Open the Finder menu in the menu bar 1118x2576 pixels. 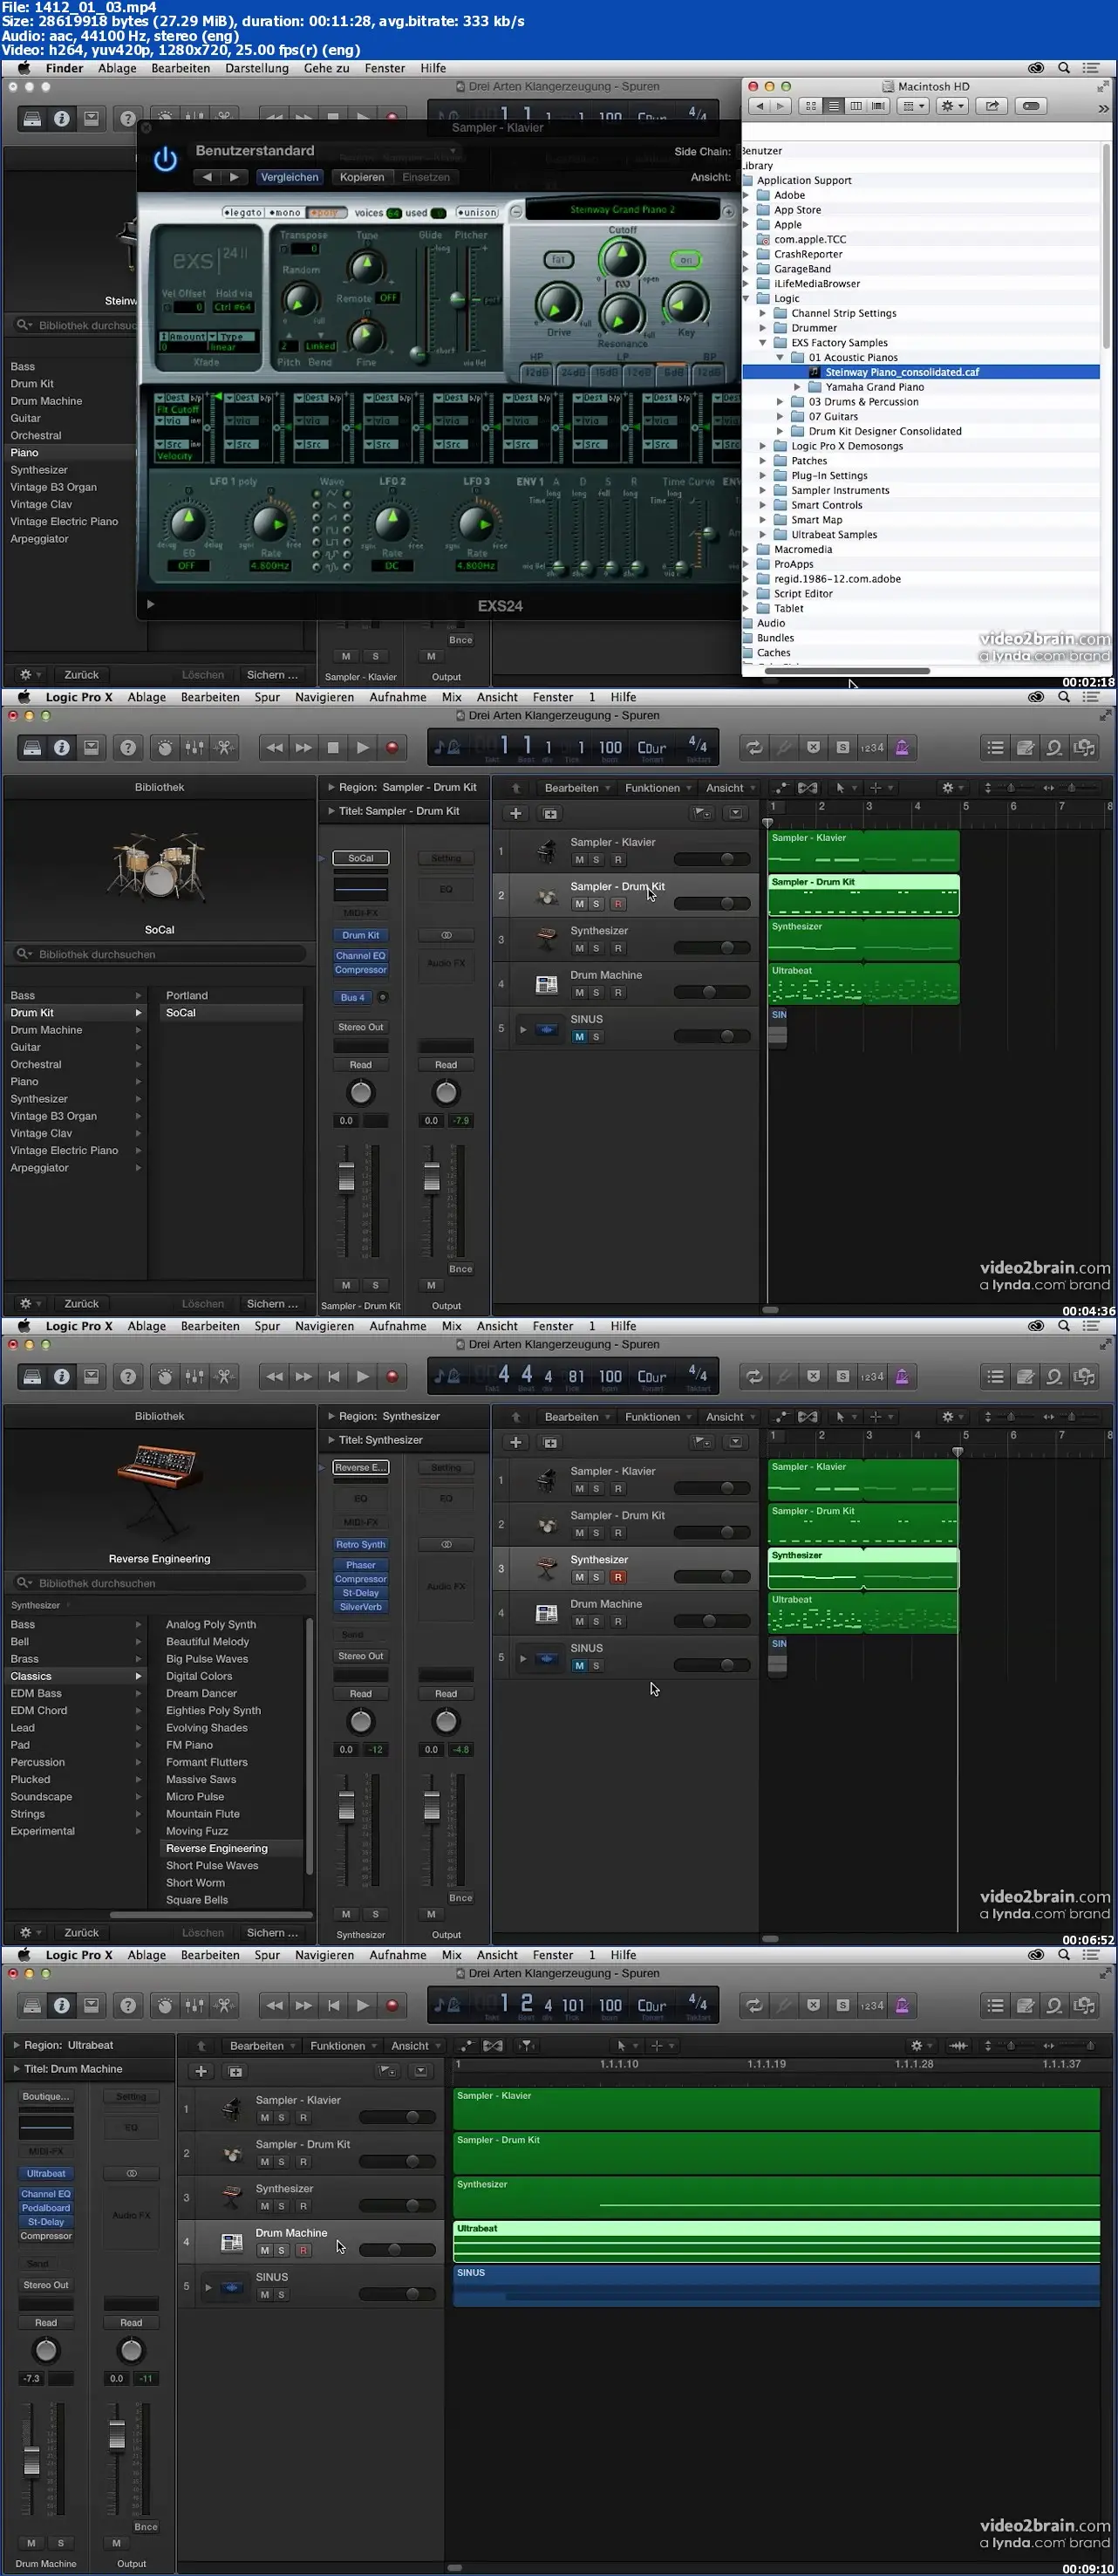64,68
